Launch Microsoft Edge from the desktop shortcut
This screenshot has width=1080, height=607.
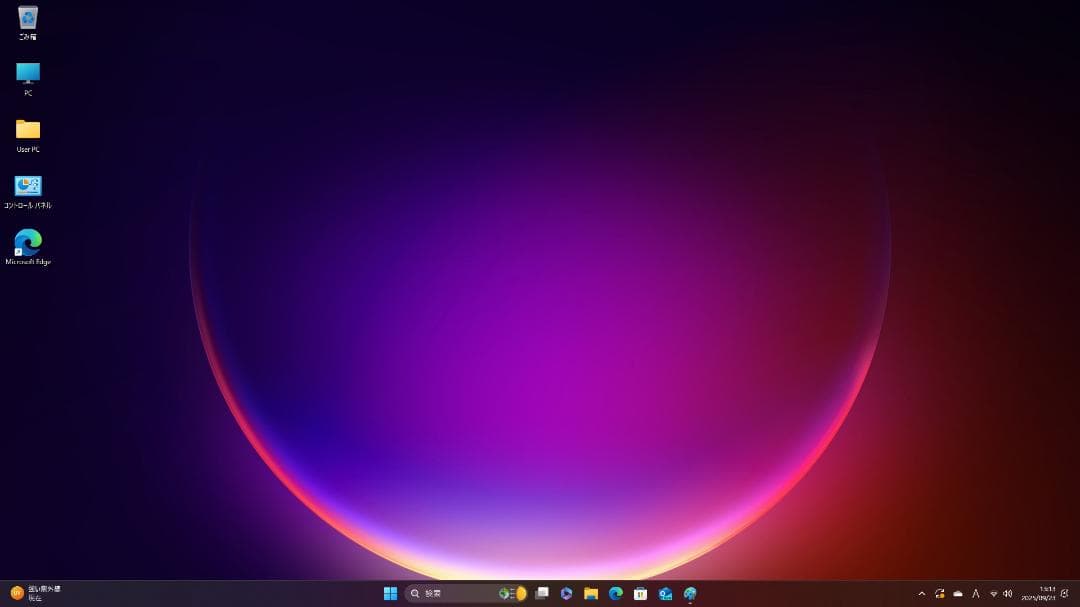(27, 243)
